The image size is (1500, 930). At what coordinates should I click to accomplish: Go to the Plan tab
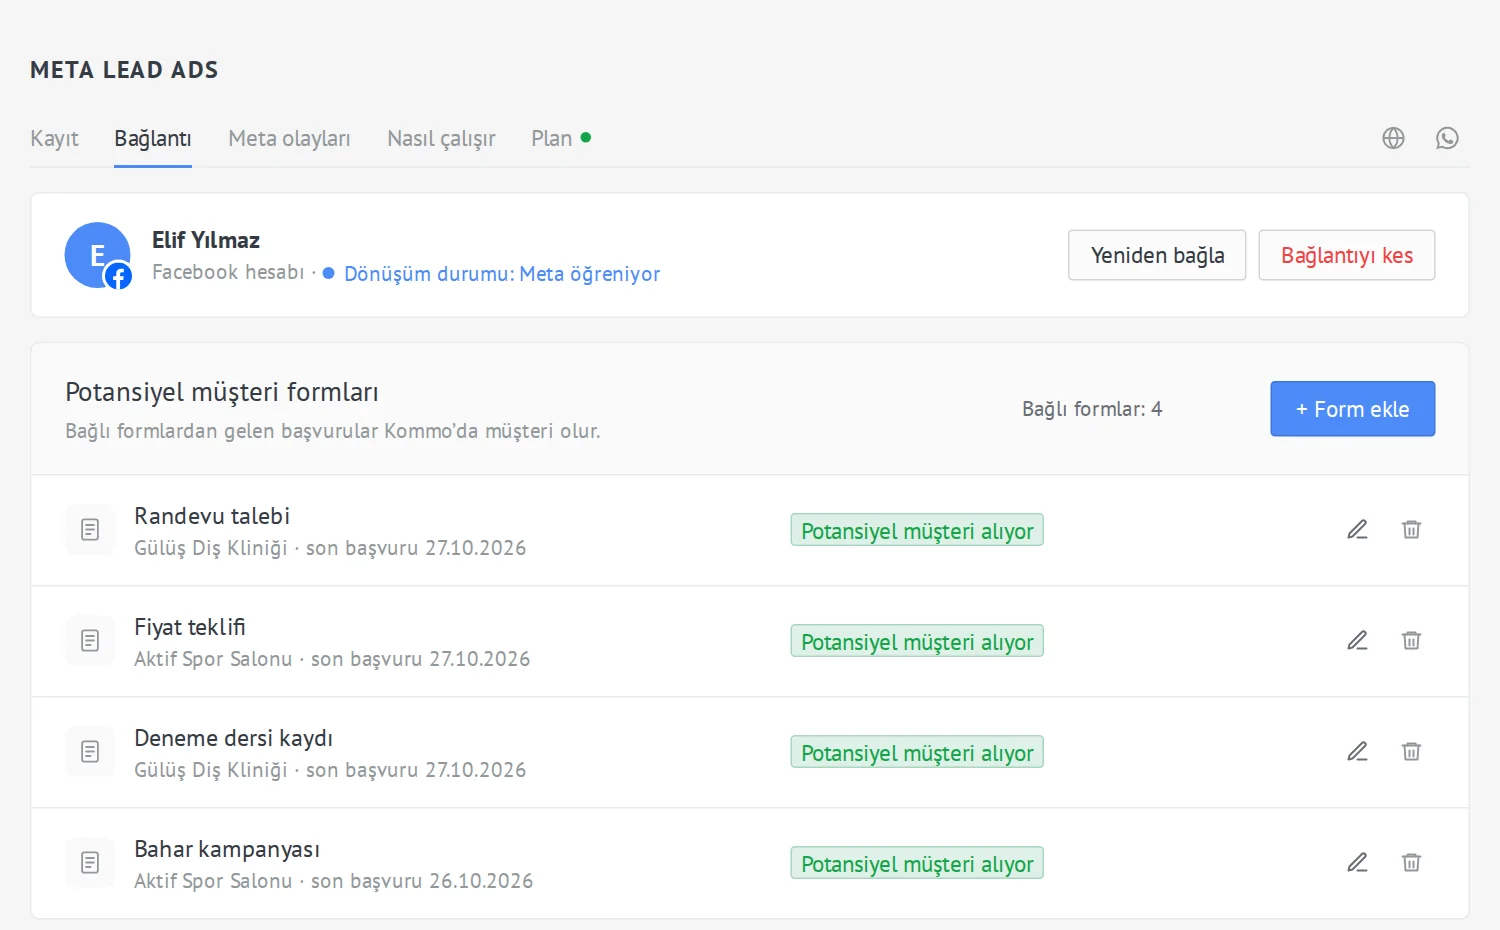[x=560, y=139]
